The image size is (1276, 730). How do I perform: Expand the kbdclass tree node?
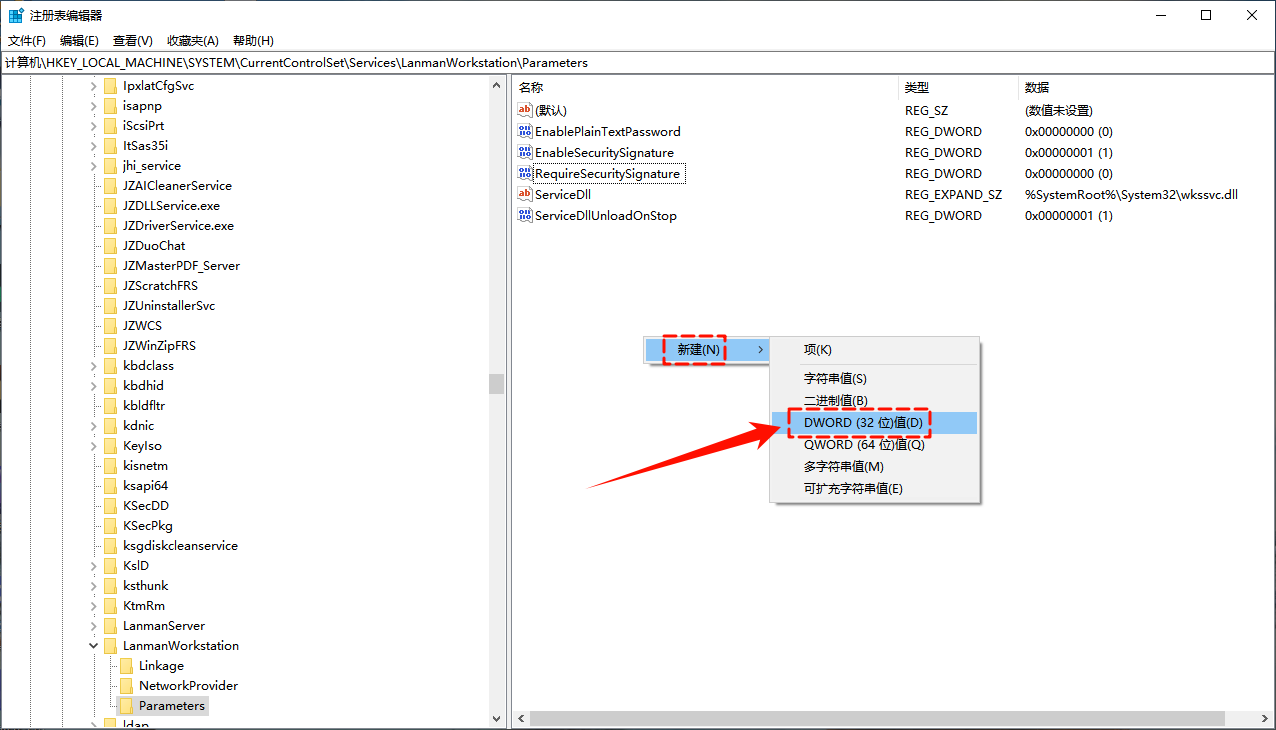(x=94, y=366)
